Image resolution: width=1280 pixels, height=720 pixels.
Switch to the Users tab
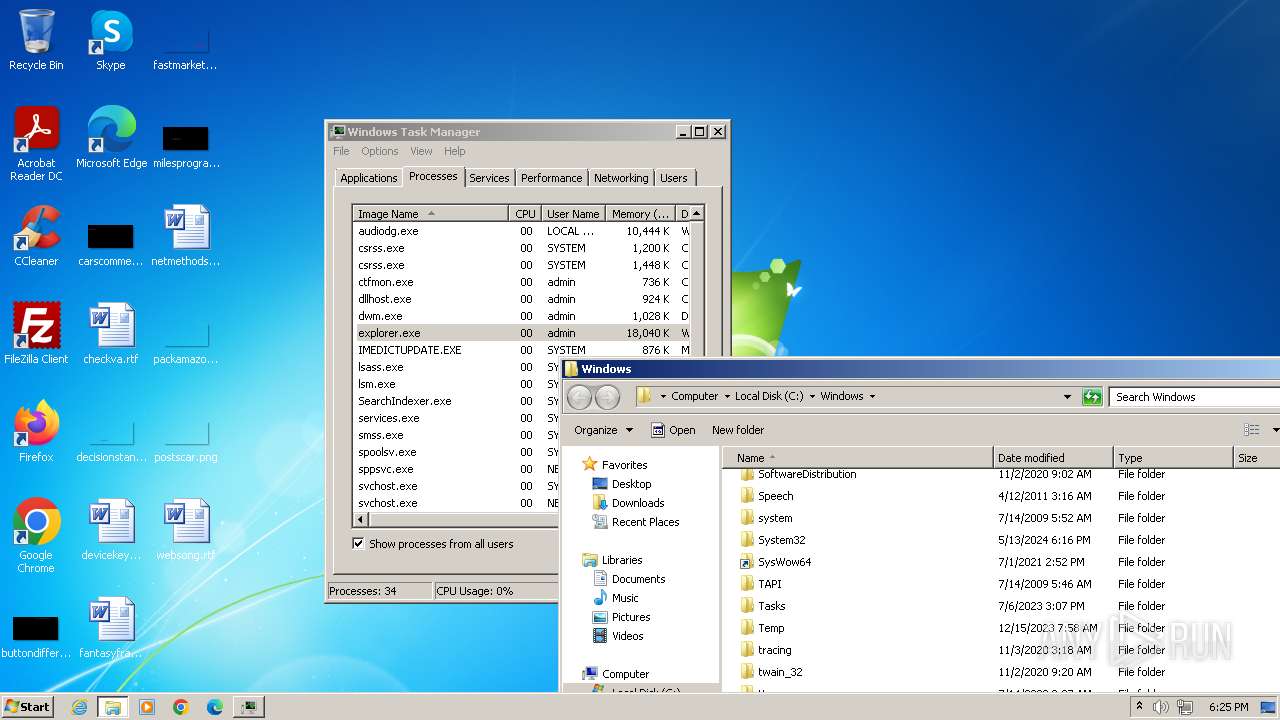[x=674, y=178]
